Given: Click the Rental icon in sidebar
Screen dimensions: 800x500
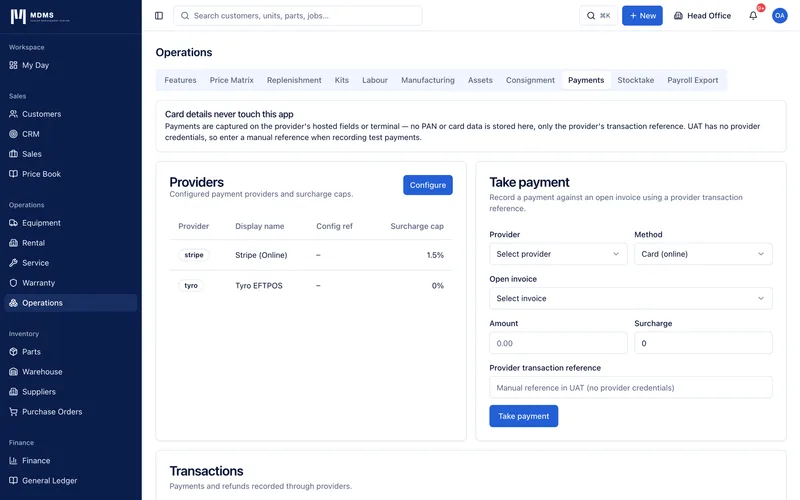Looking at the screenshot, I should 13,243.
